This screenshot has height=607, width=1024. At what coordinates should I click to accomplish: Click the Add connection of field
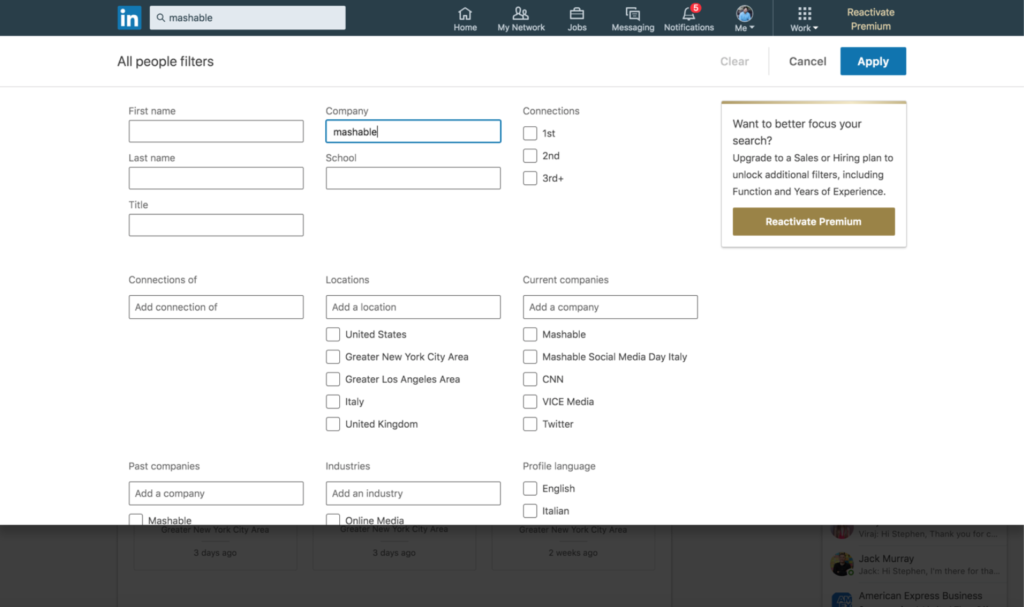(216, 307)
